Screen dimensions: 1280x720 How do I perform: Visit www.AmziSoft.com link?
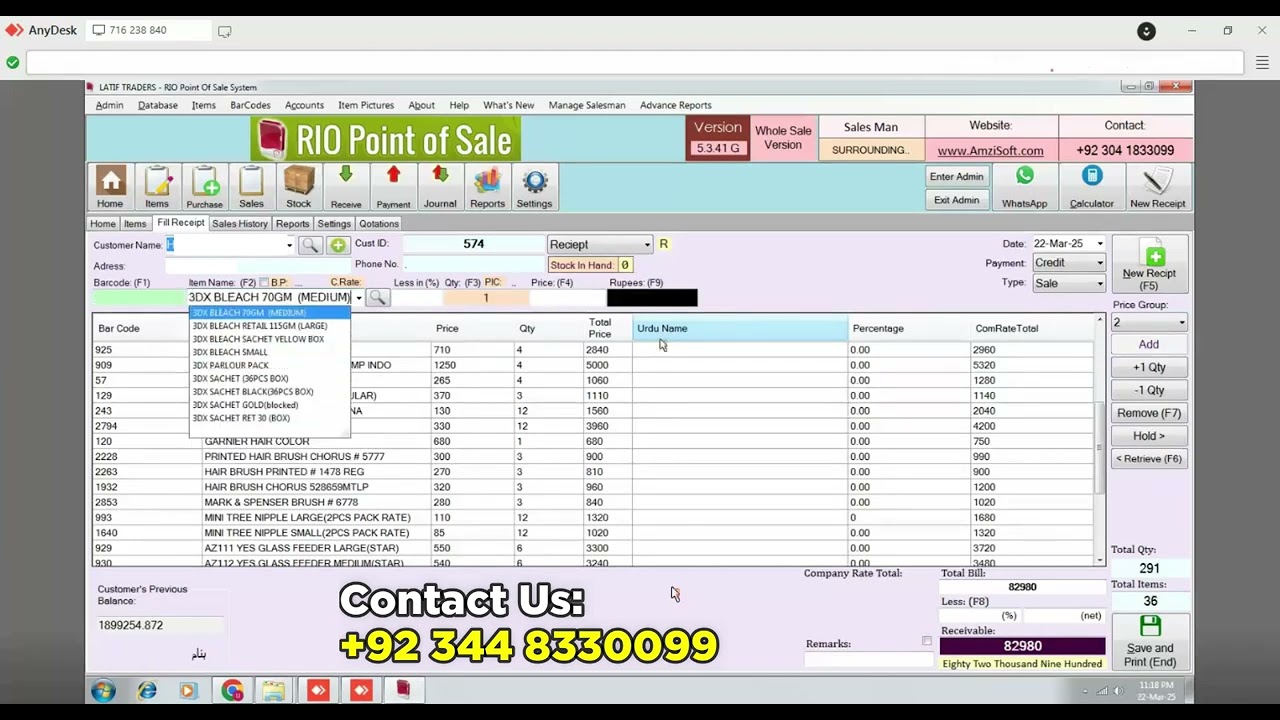click(x=990, y=151)
